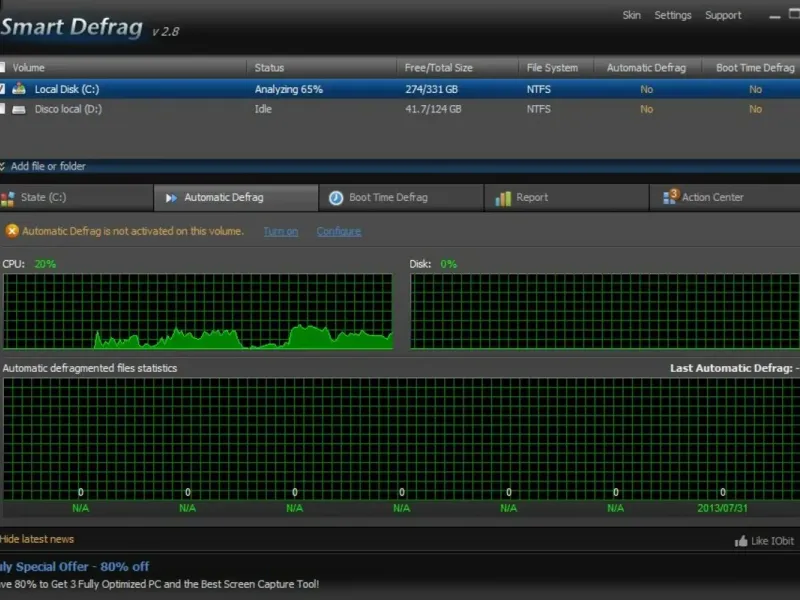Toggle Automatic Defrag 'No' for Local Disk (C:)
Image resolution: width=800 pixels, height=600 pixels.
(646, 89)
